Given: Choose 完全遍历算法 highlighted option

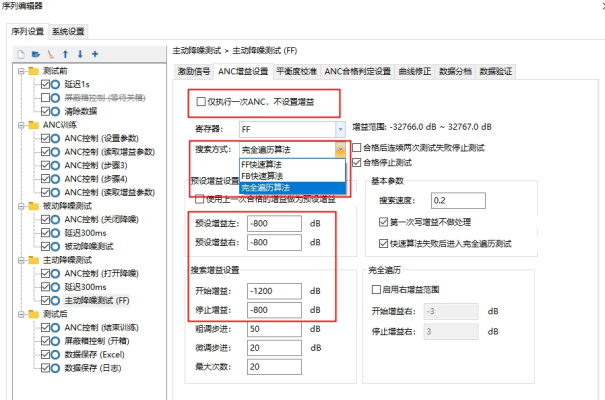Looking at the screenshot, I should pos(292,188).
